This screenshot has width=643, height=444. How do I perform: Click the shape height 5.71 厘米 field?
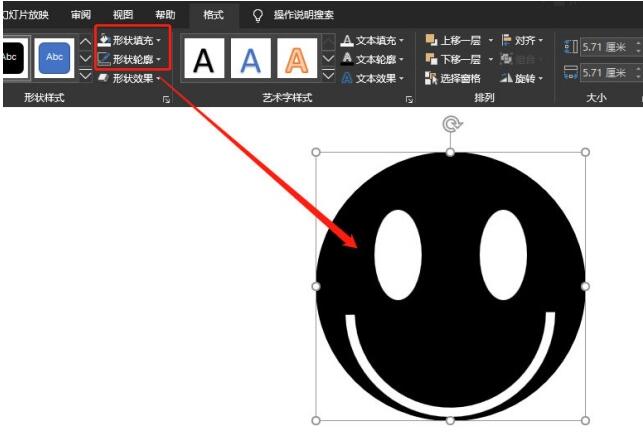[x=608, y=46]
